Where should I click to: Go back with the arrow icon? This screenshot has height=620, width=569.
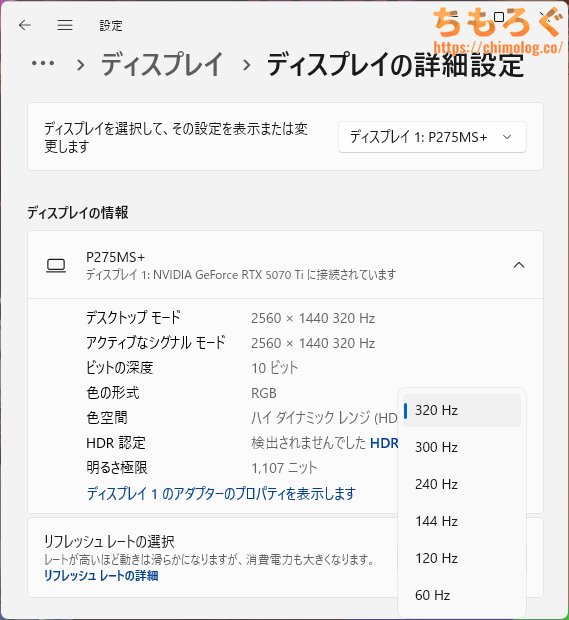25,25
